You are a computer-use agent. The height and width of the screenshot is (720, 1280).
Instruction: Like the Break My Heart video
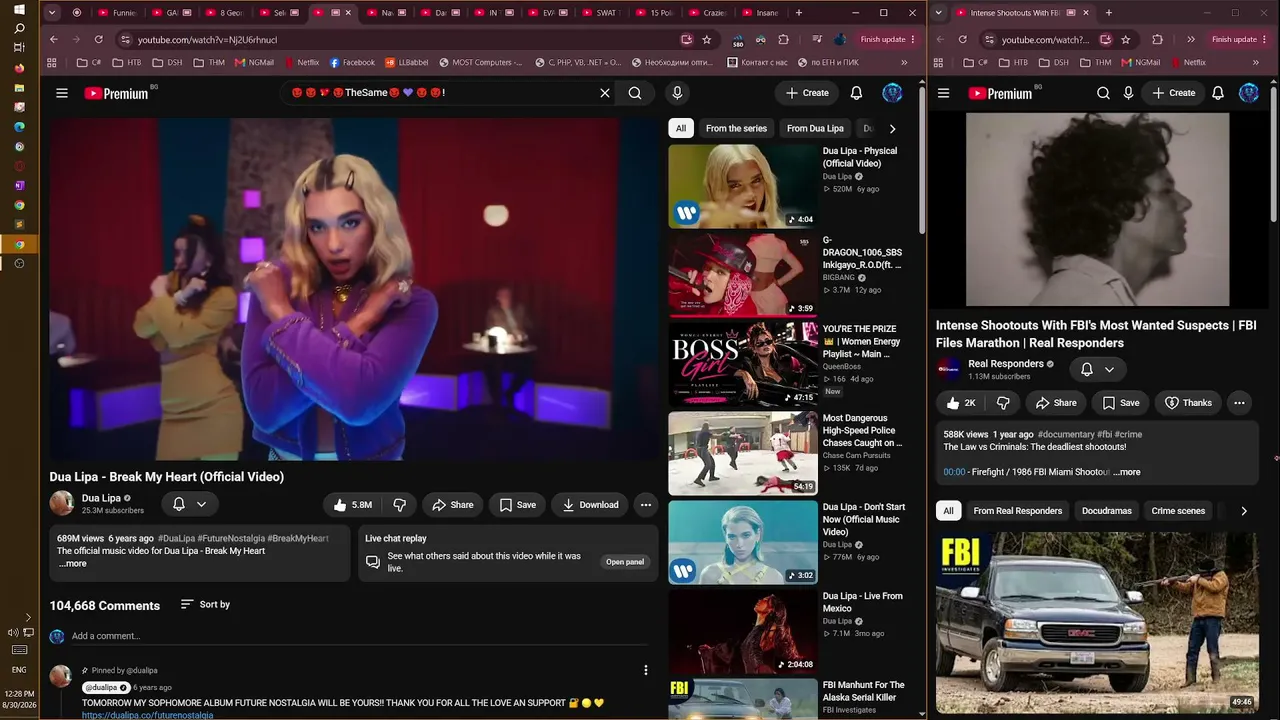tap(351, 505)
